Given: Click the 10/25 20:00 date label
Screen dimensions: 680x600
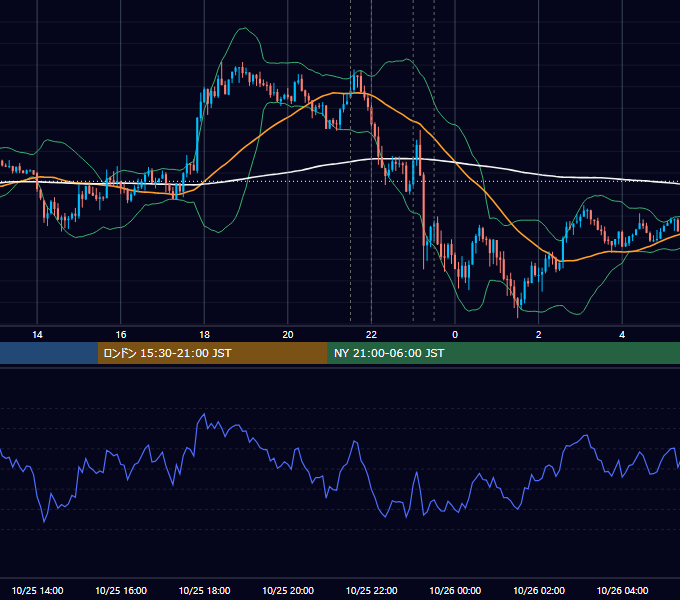Looking at the screenshot, I should point(288,590).
